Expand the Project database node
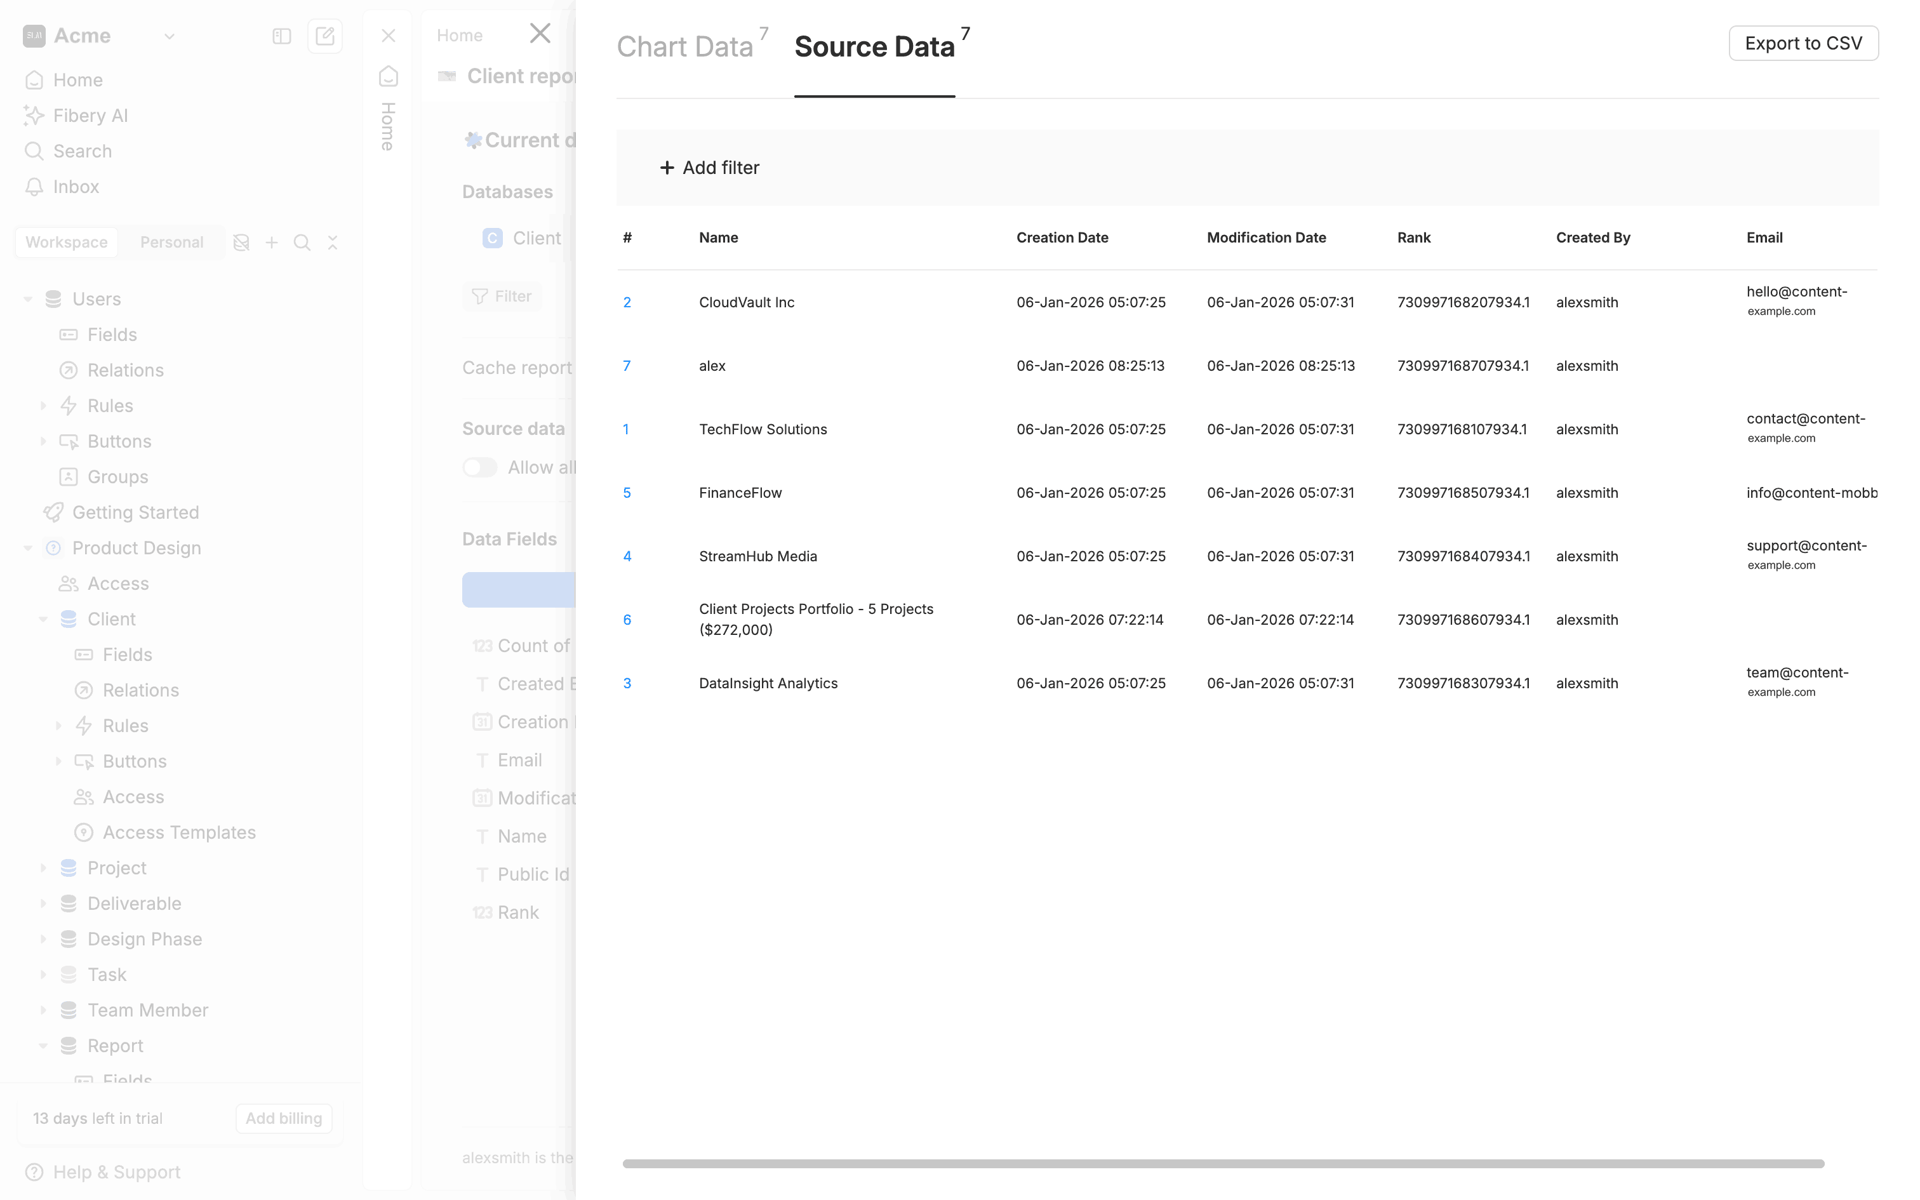 (43, 868)
